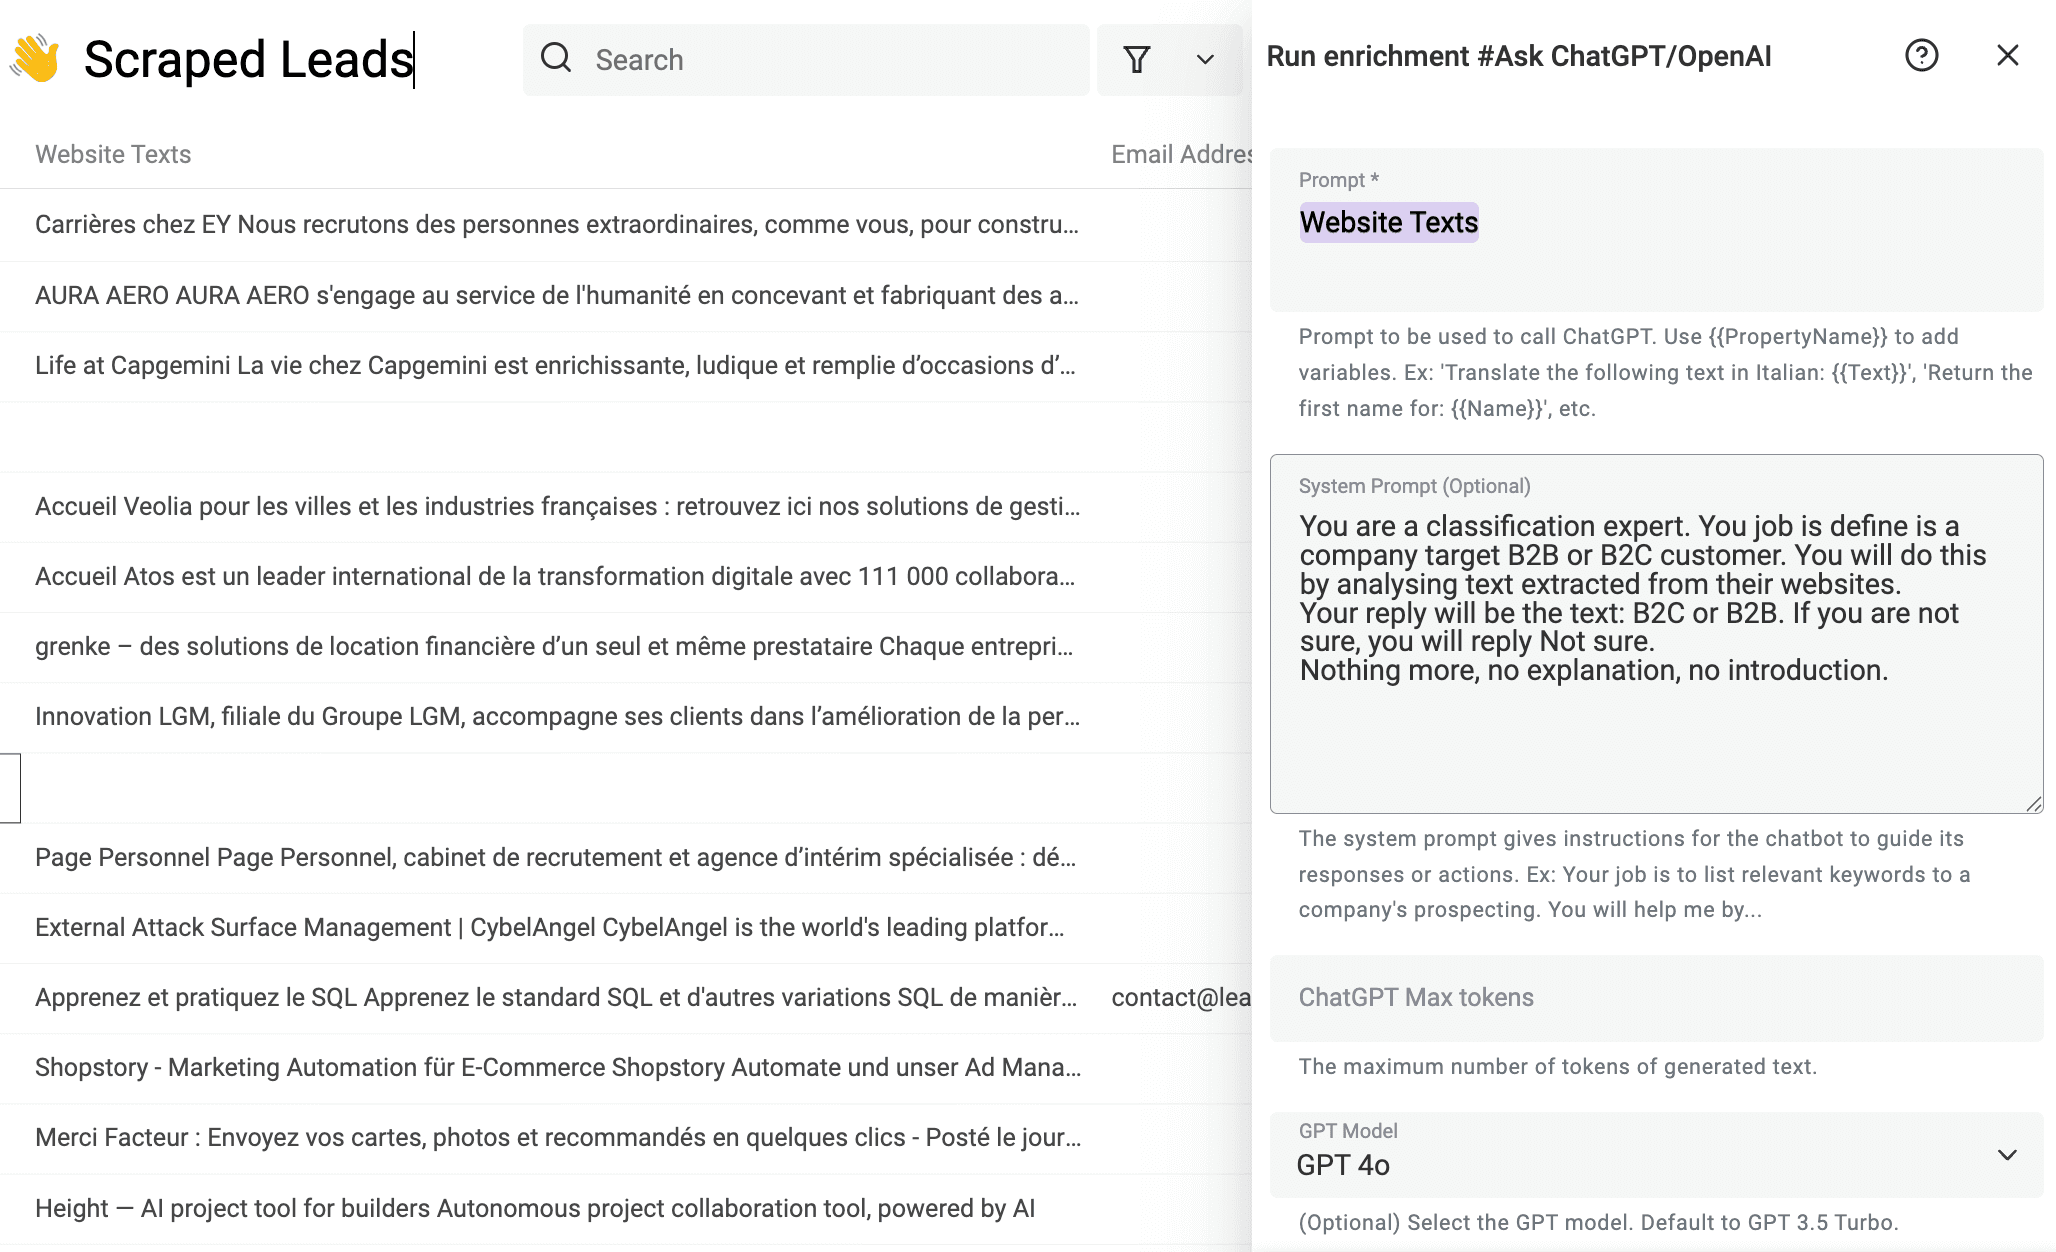This screenshot has height=1252, width=2056.
Task: Select the Accueil Veolia row
Action: coord(557,506)
